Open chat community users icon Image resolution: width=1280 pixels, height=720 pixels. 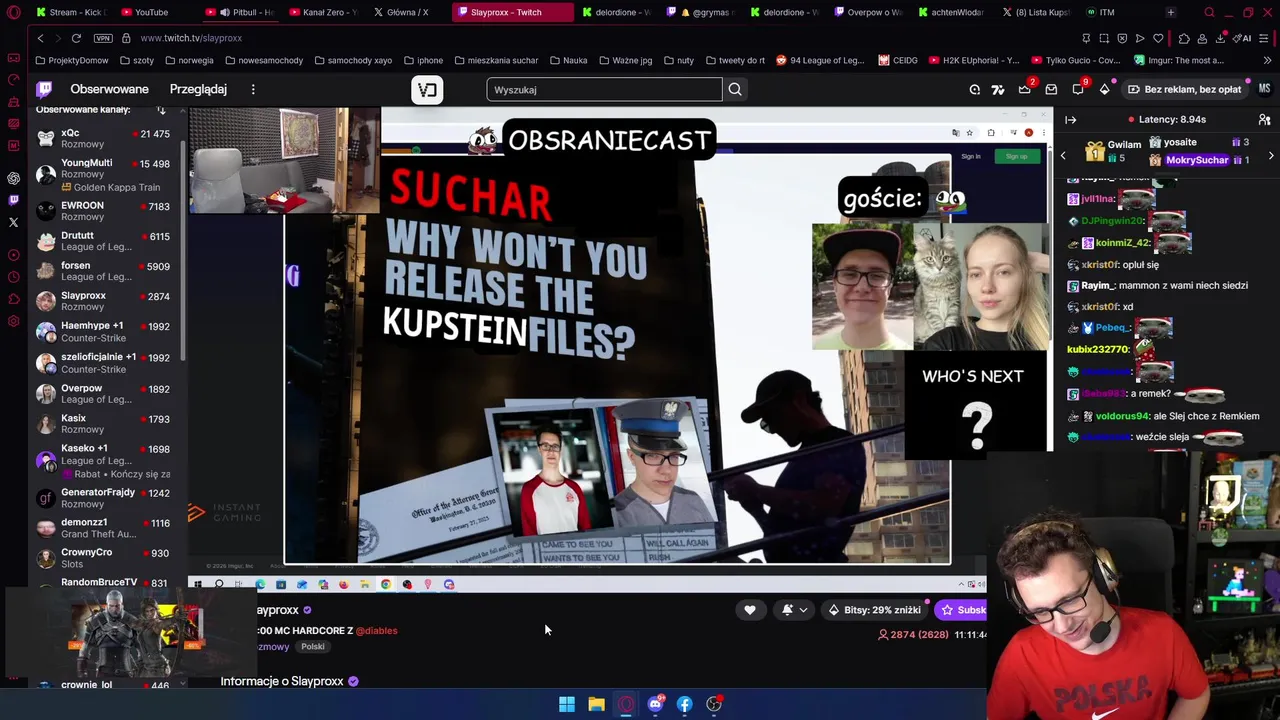(x=1264, y=120)
